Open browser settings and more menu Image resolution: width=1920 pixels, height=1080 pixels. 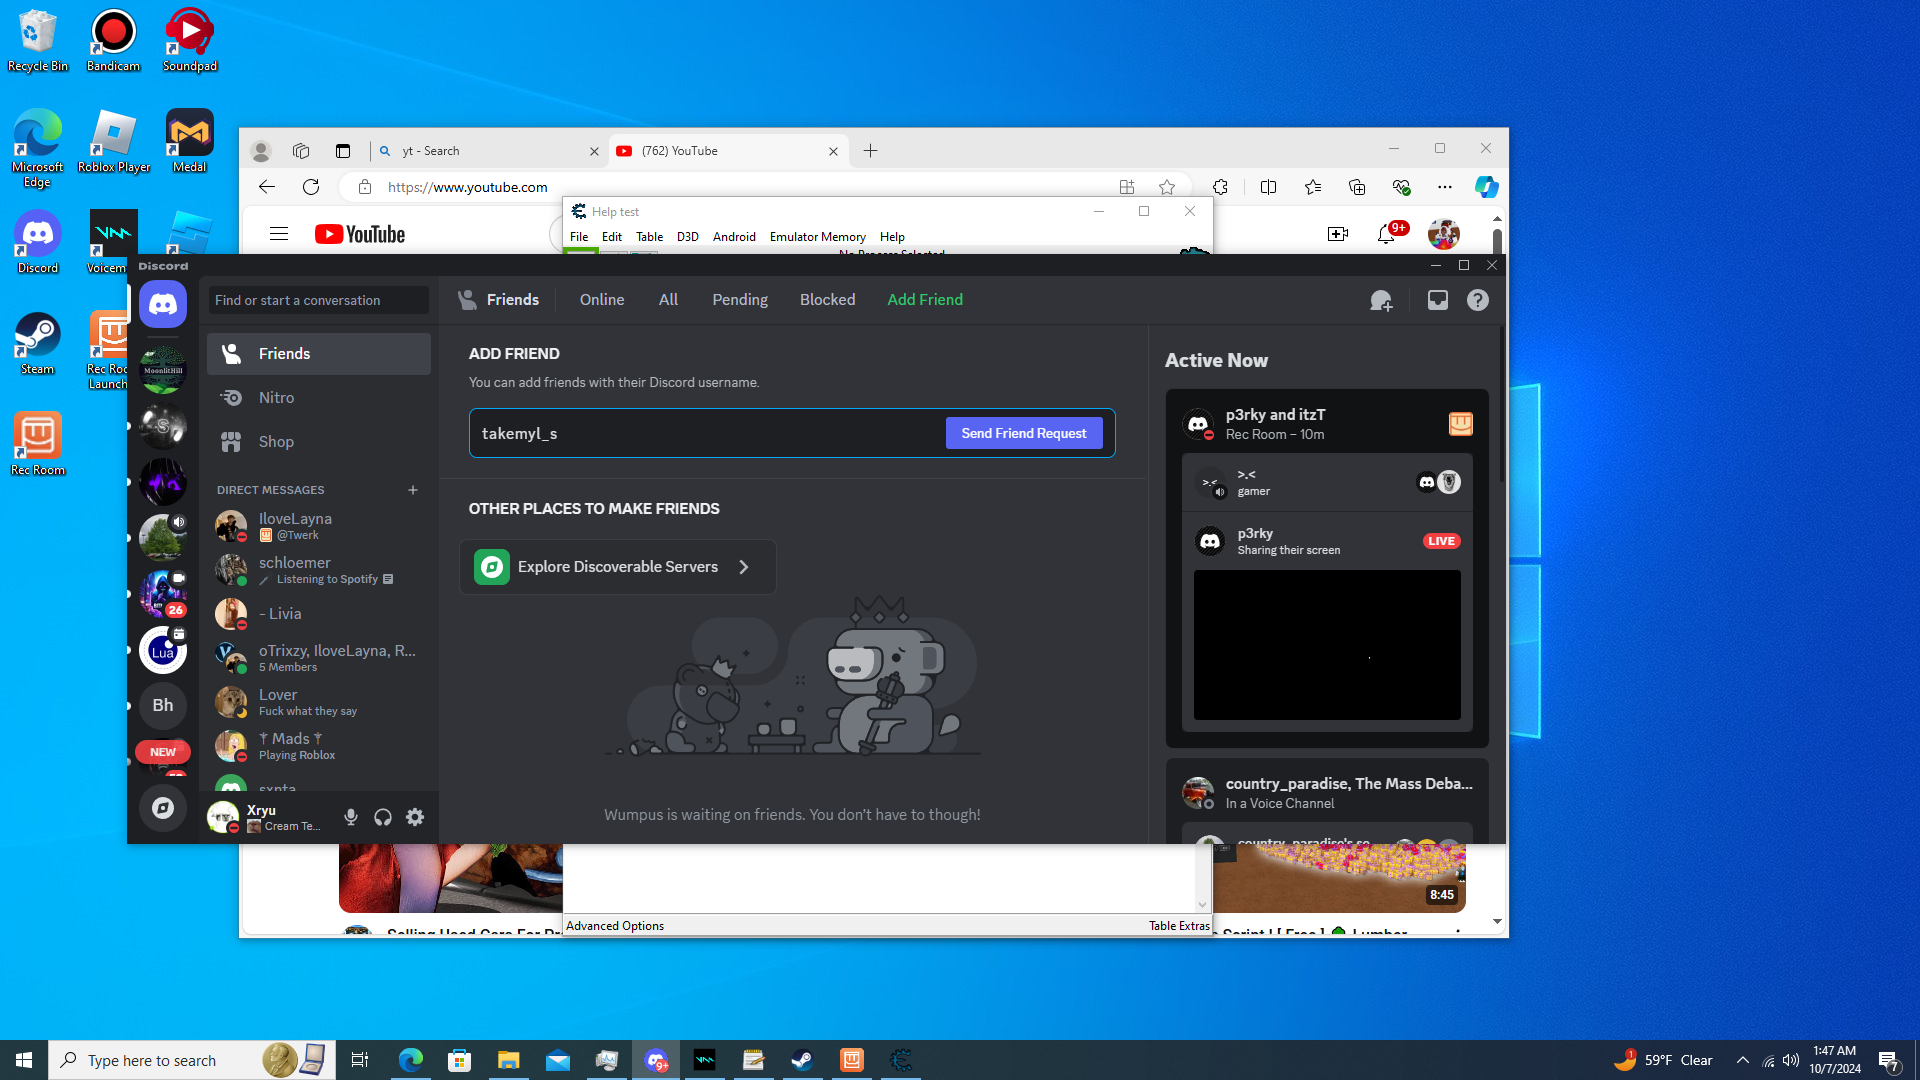click(x=1444, y=187)
